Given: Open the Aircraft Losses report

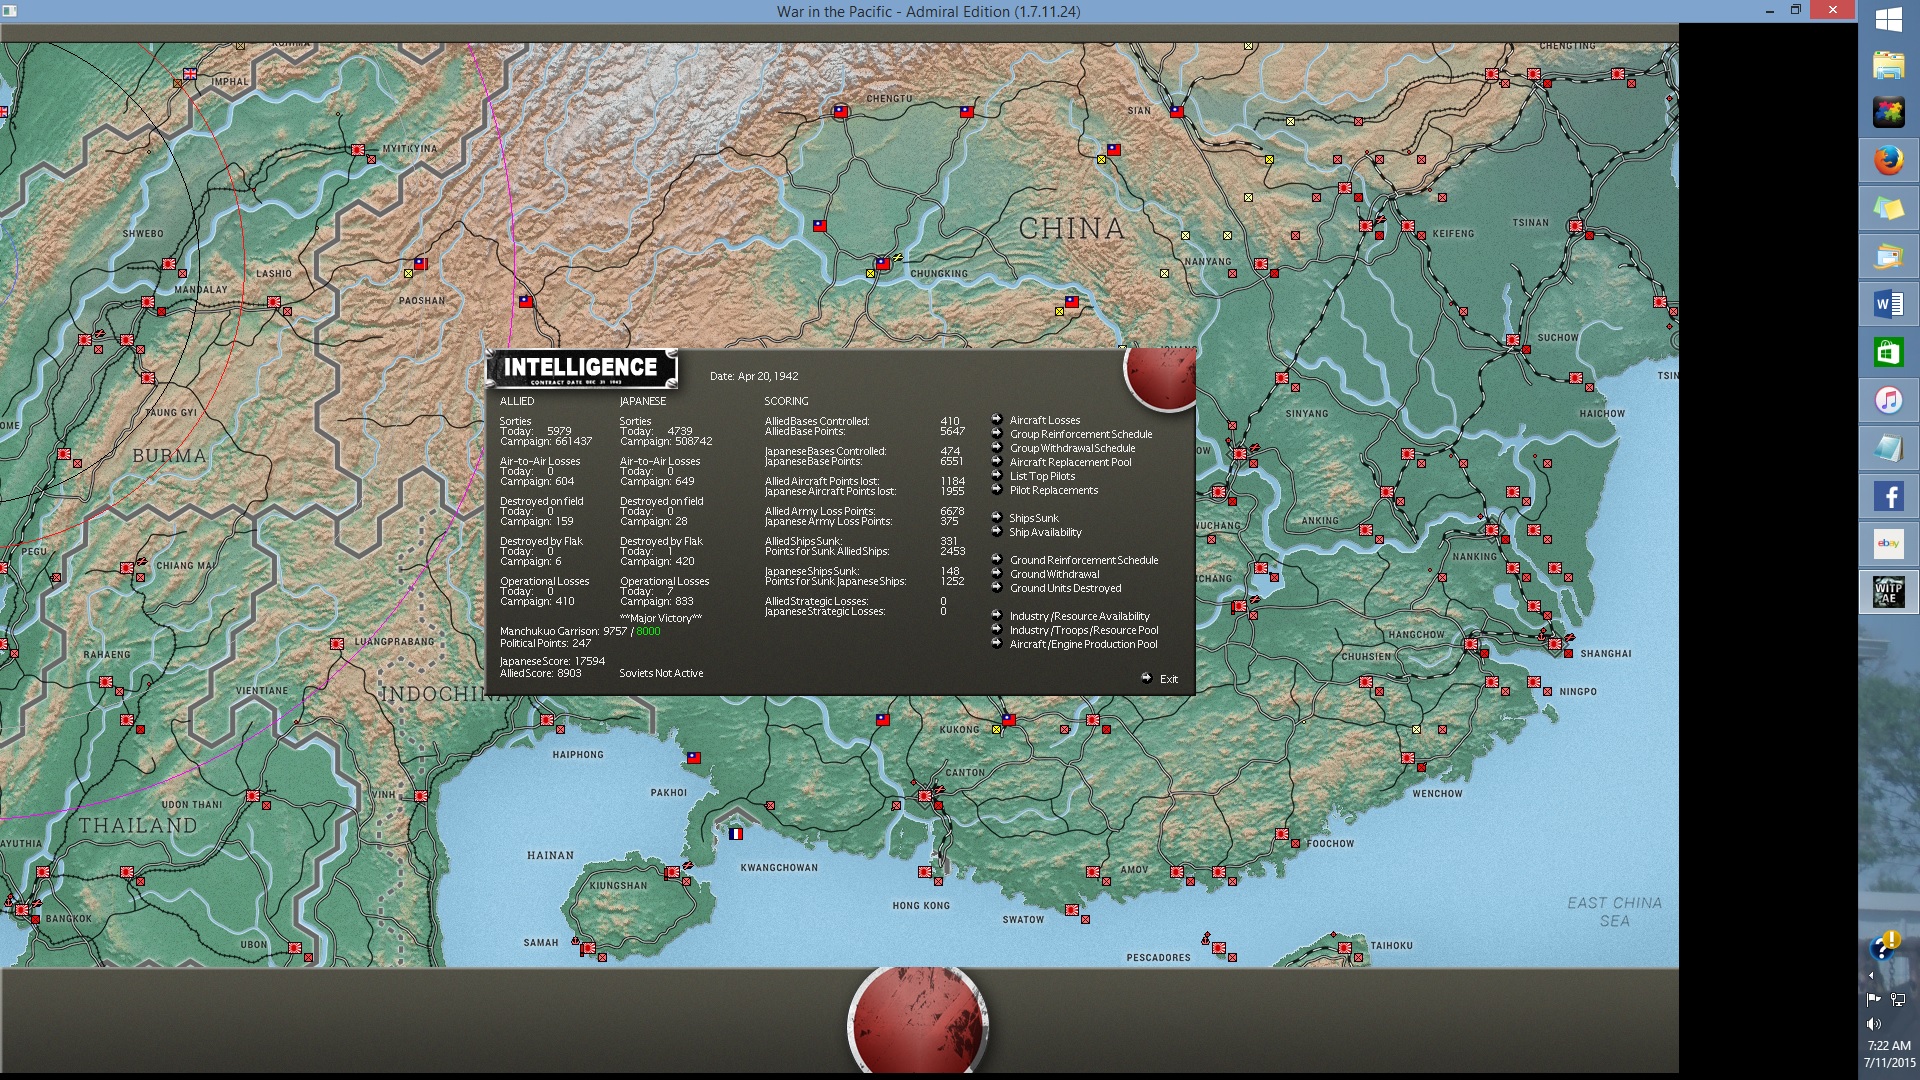Looking at the screenshot, I should tap(1044, 420).
